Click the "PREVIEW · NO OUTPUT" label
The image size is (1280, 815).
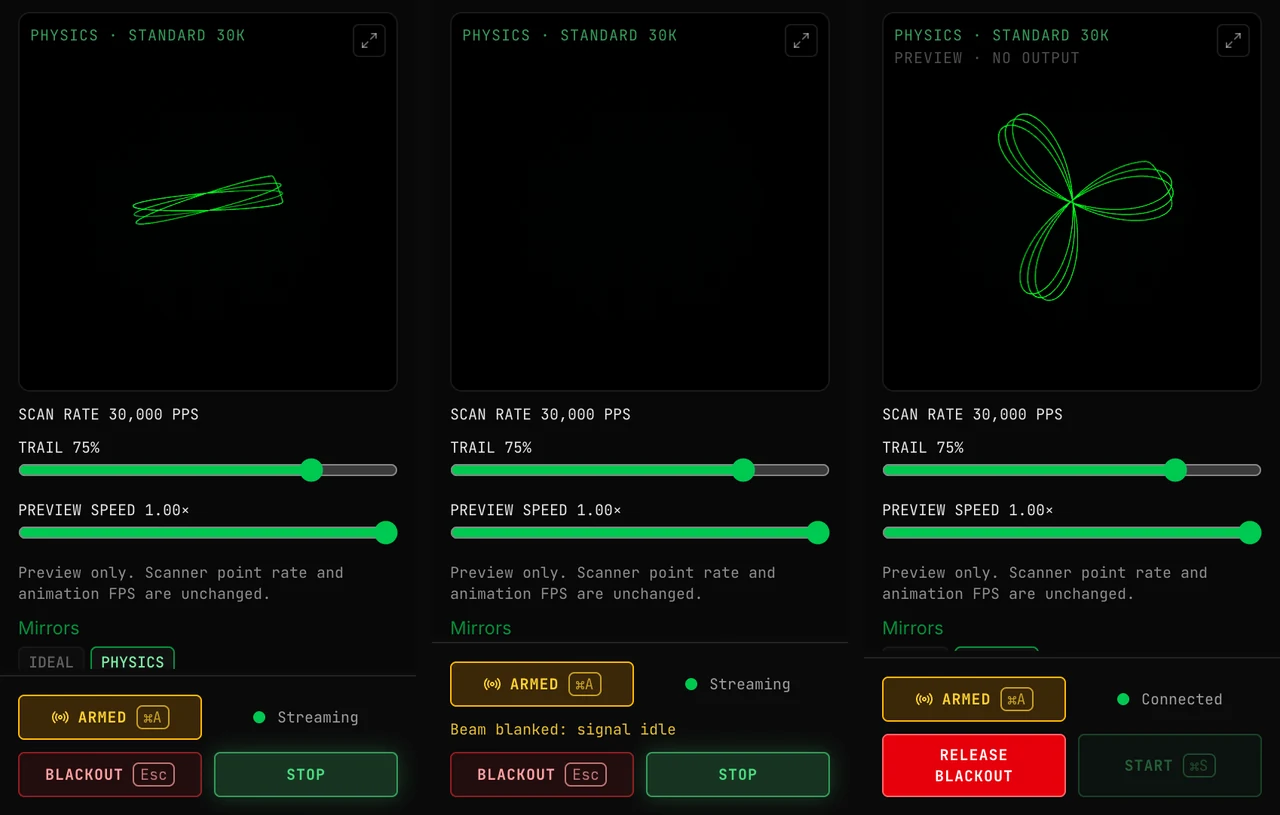pos(987,58)
